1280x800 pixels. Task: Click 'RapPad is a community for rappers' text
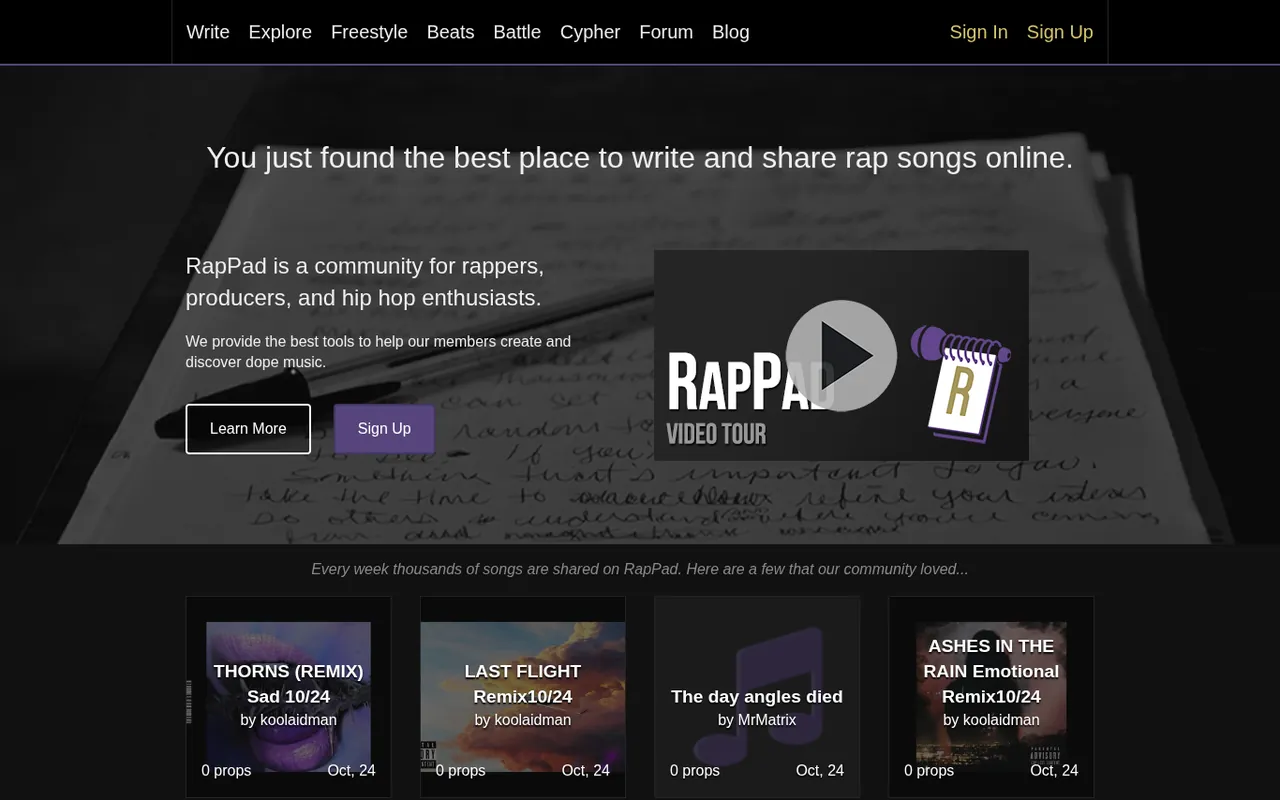click(365, 282)
